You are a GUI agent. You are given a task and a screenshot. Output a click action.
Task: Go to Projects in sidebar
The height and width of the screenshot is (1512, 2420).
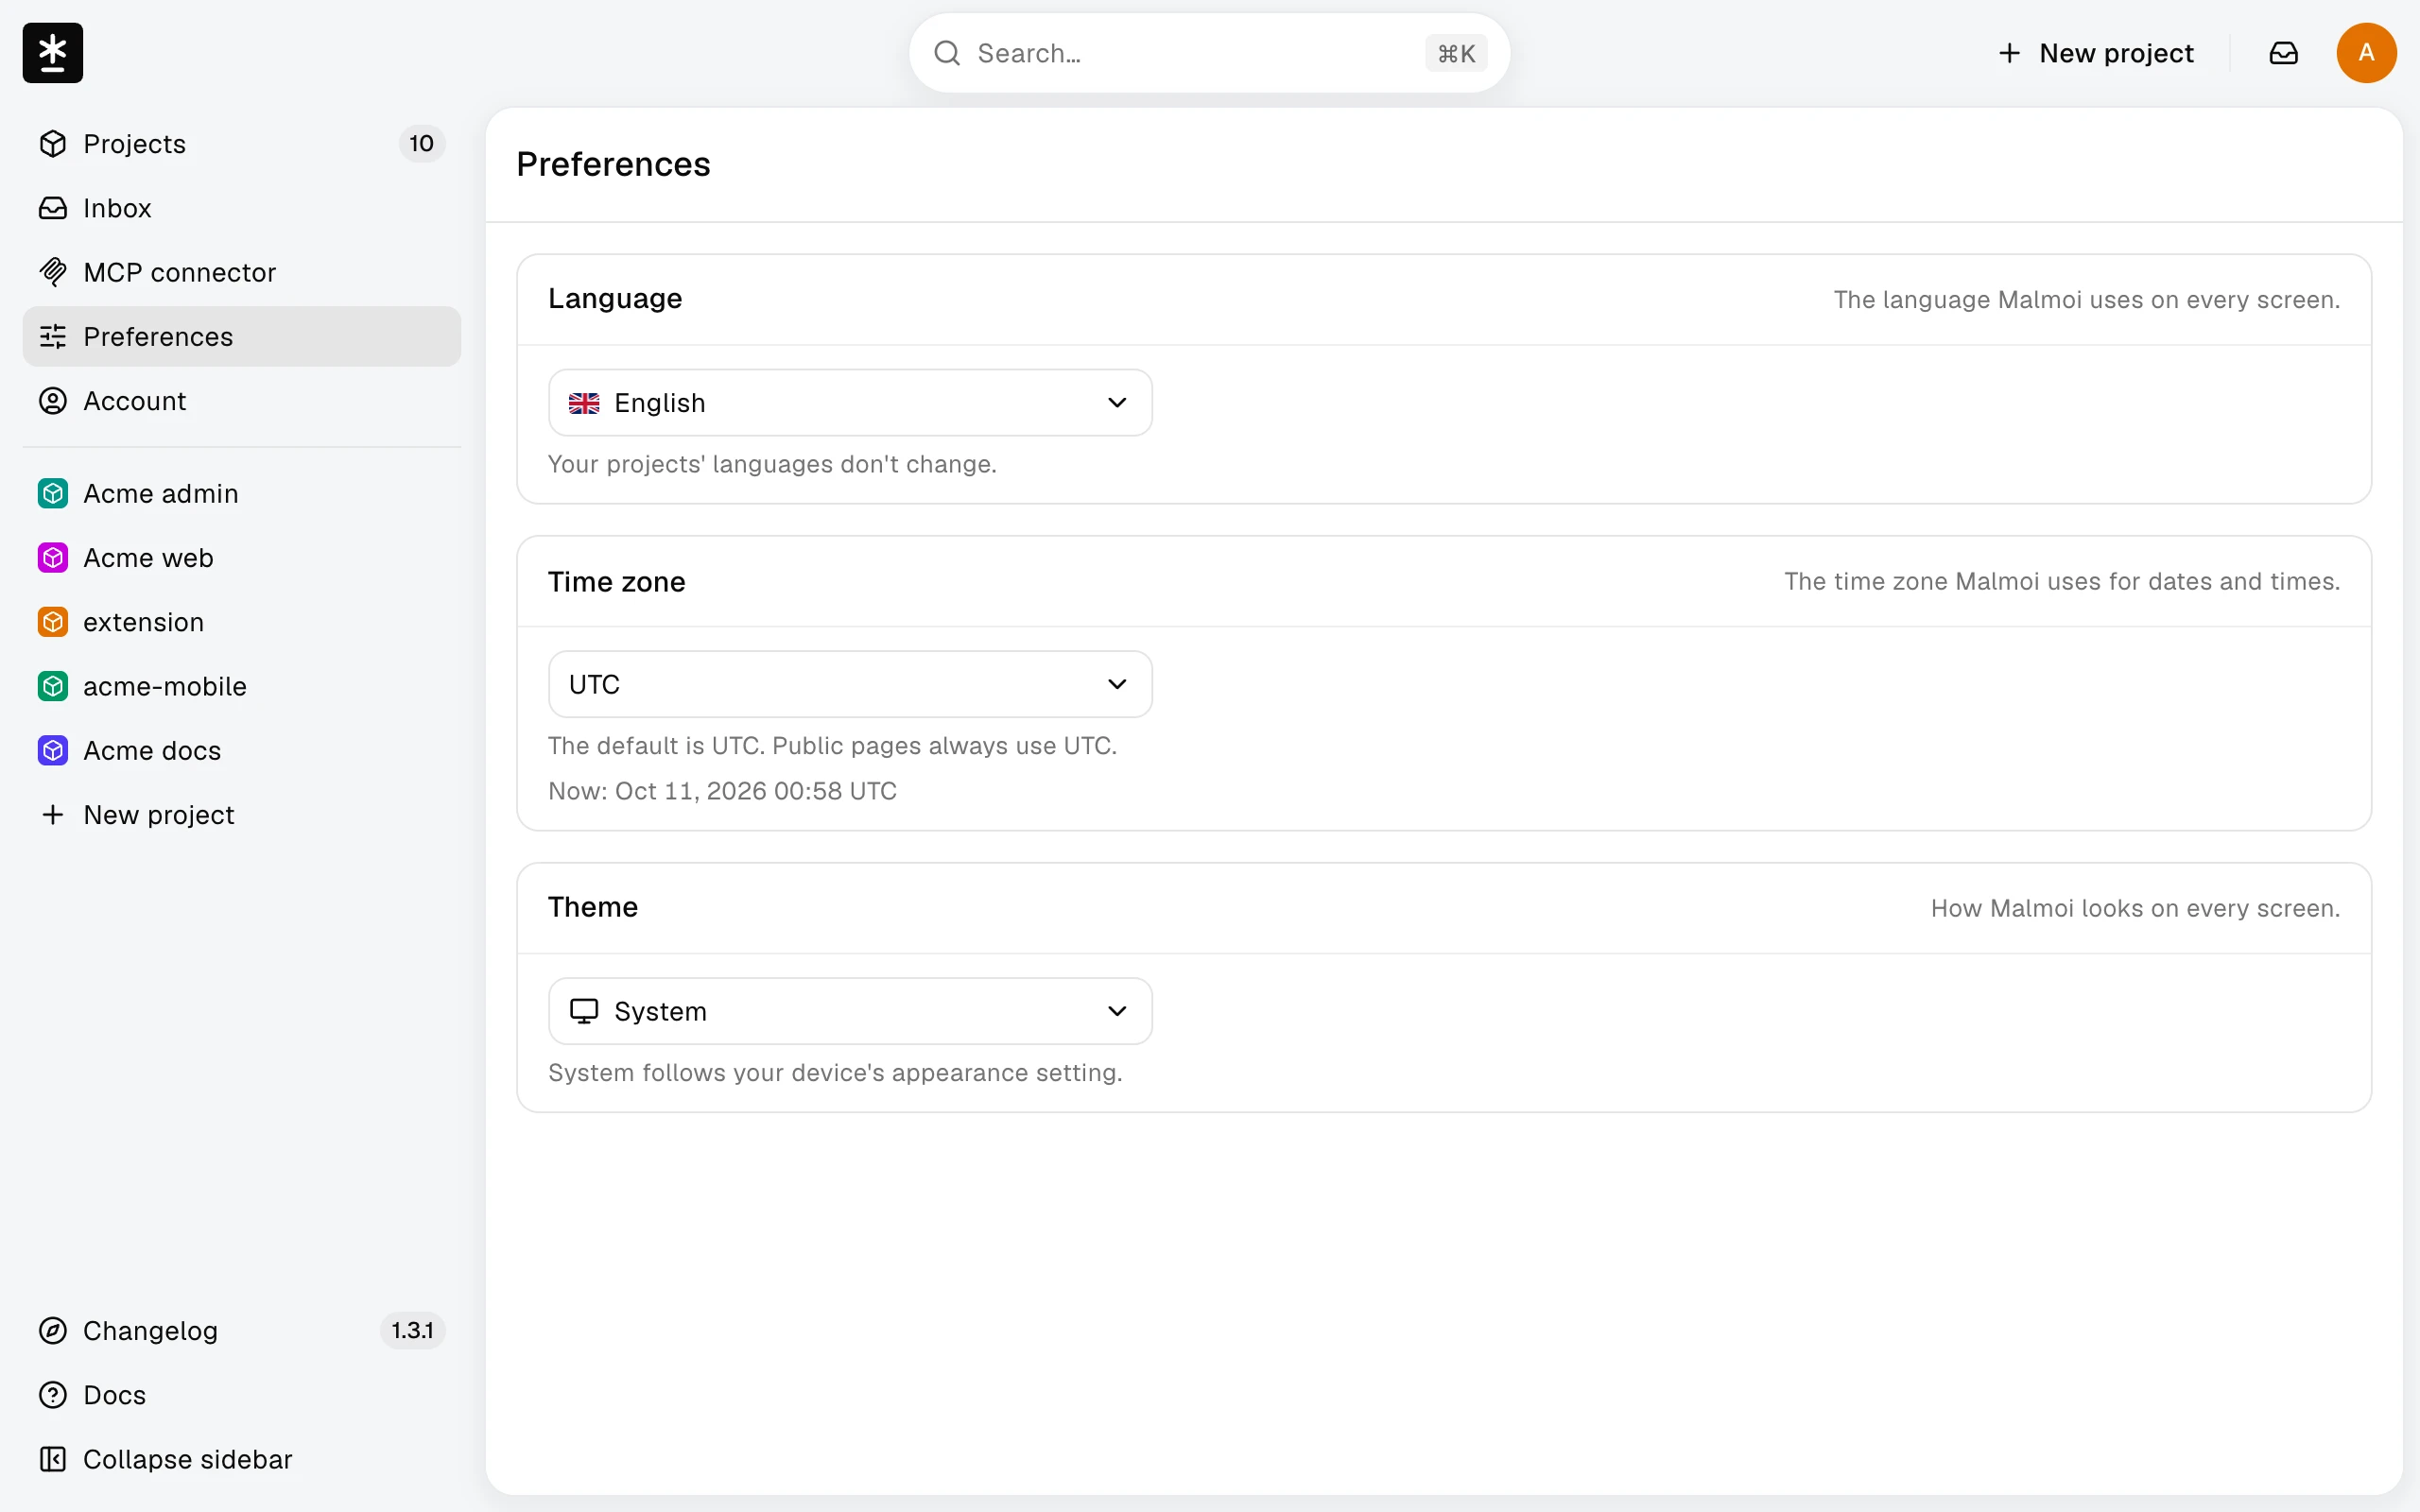242,144
